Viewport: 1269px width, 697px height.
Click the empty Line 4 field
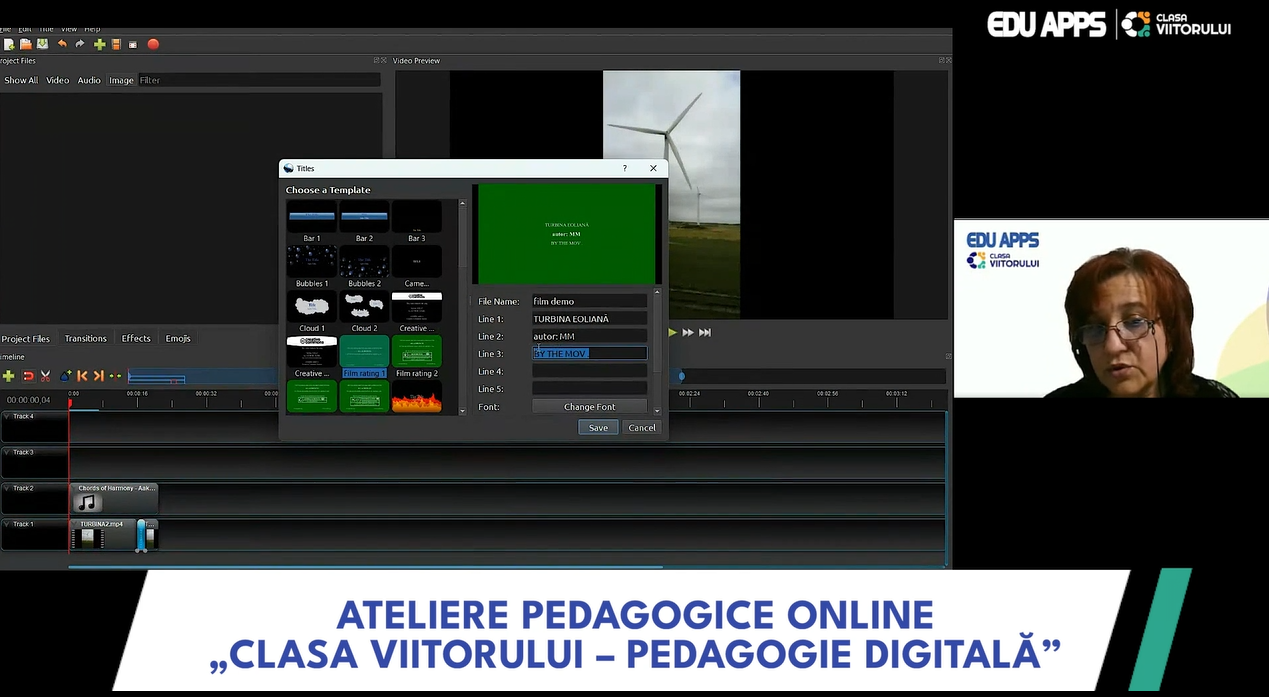[x=590, y=371]
